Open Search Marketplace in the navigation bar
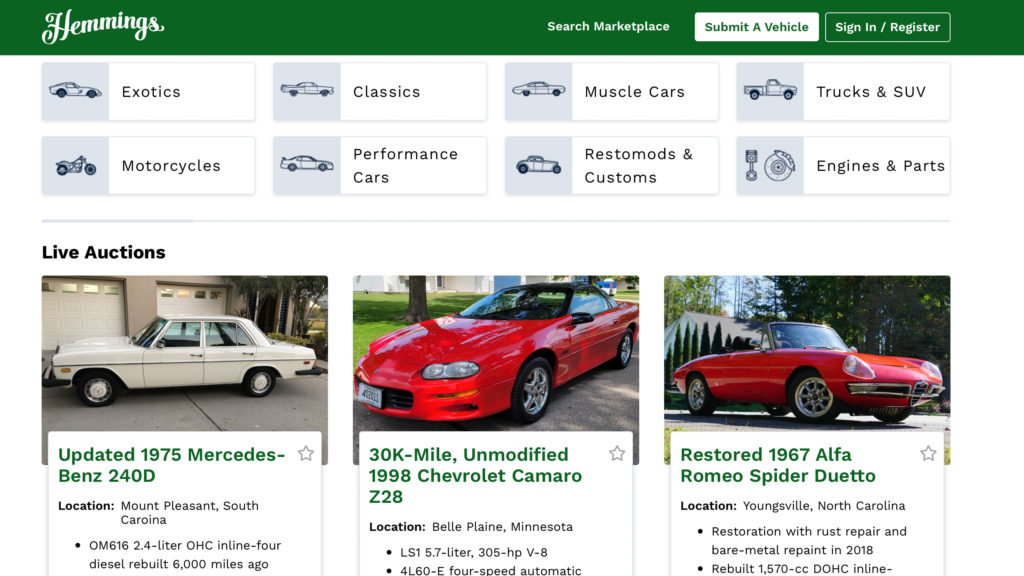Image resolution: width=1024 pixels, height=576 pixels. point(608,26)
